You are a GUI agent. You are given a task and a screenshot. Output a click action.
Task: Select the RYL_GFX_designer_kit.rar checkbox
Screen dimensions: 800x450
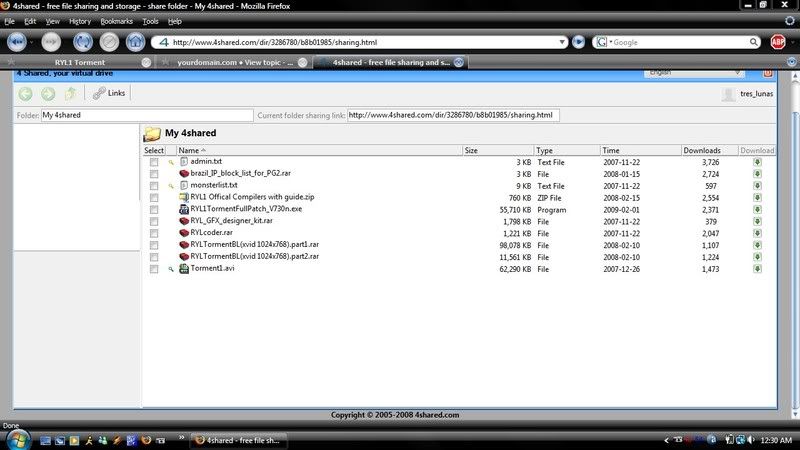coord(154,221)
